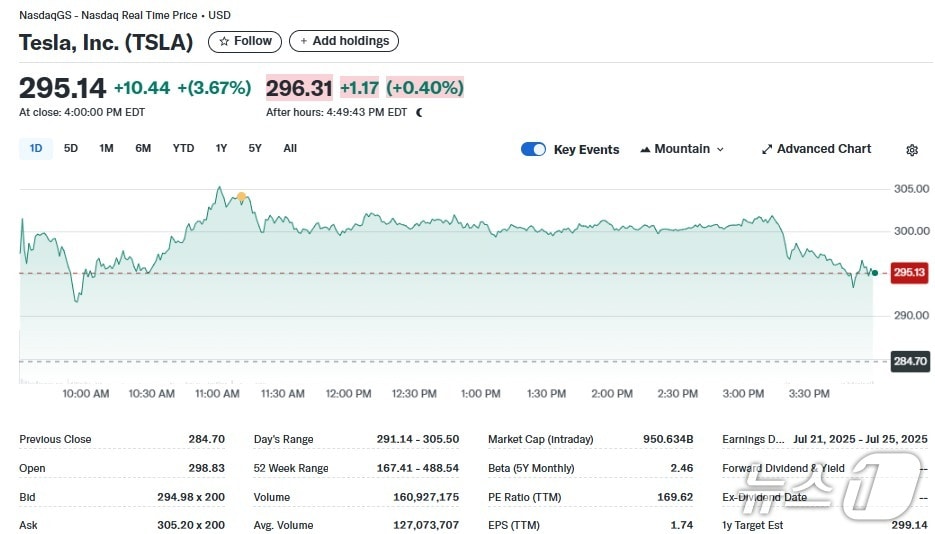Open chart settings gear icon
The width and height of the screenshot is (935, 534).
tap(911, 150)
